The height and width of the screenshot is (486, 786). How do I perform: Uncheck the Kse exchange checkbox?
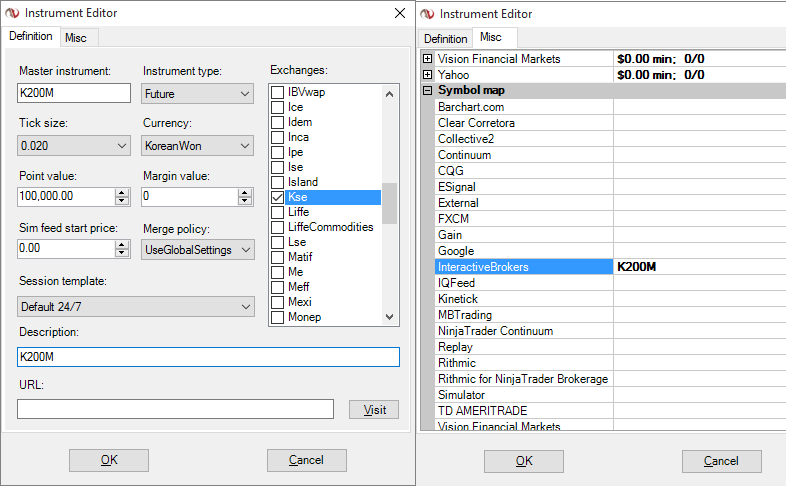point(278,198)
